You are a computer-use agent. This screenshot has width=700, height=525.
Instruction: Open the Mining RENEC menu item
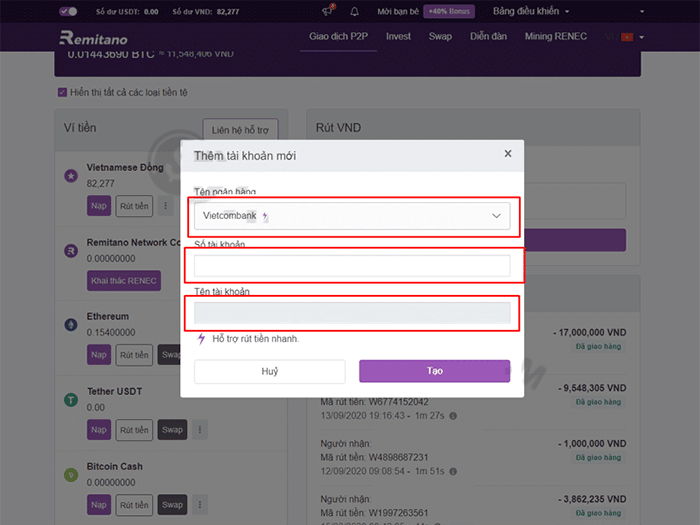click(x=556, y=37)
